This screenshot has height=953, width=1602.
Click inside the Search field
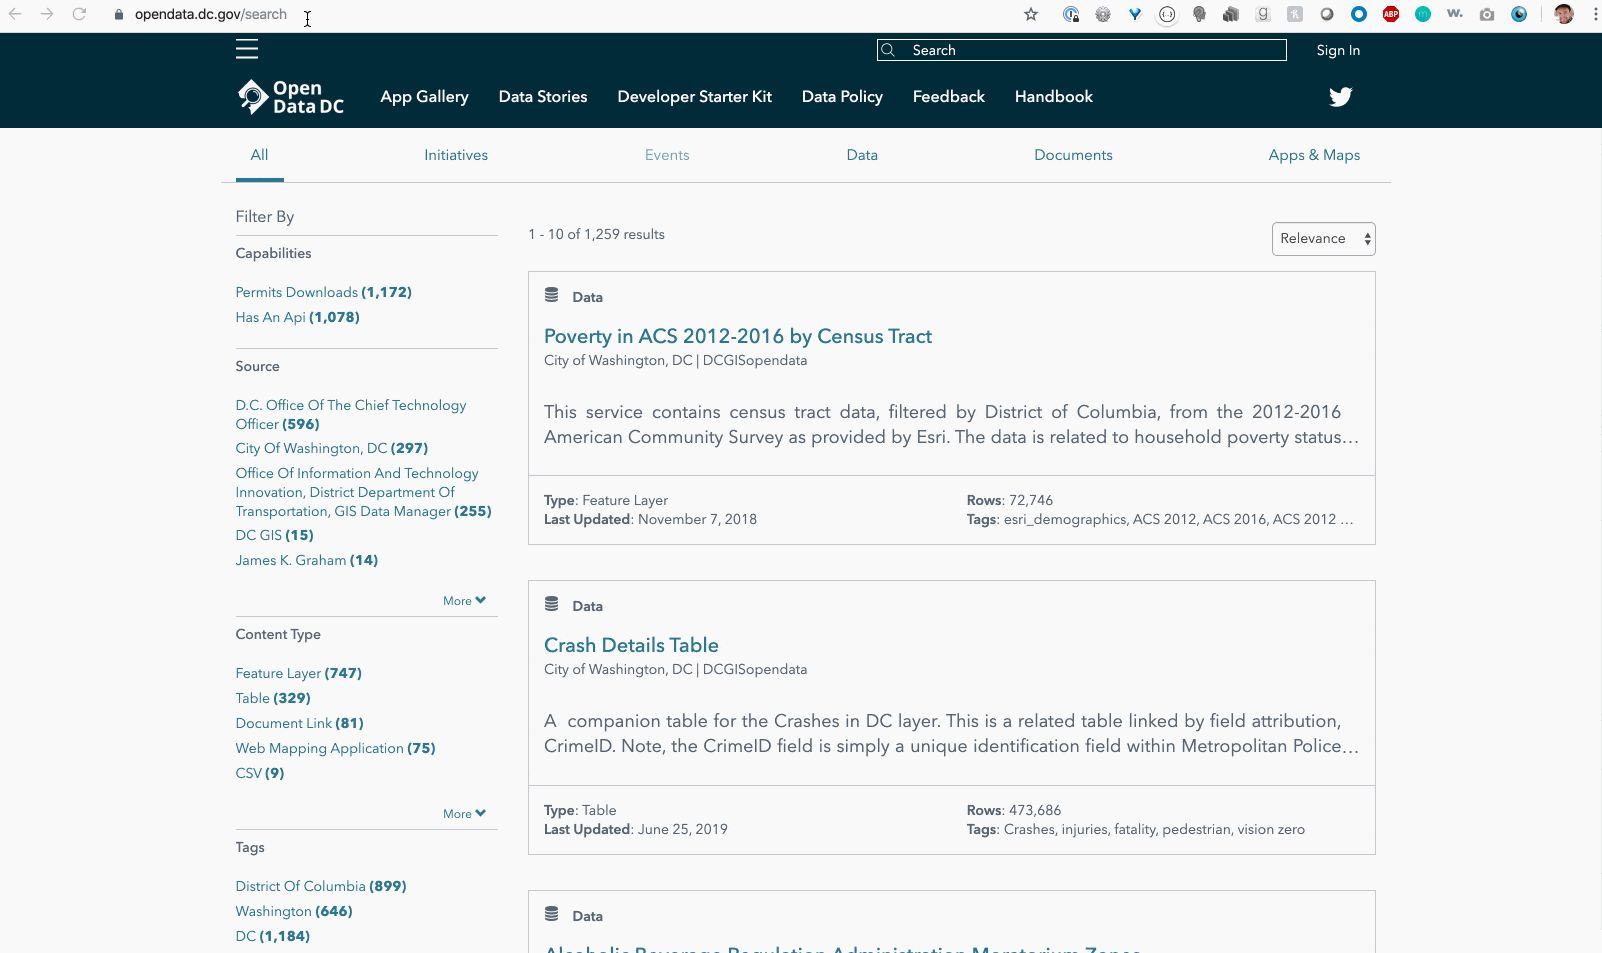click(x=1080, y=49)
